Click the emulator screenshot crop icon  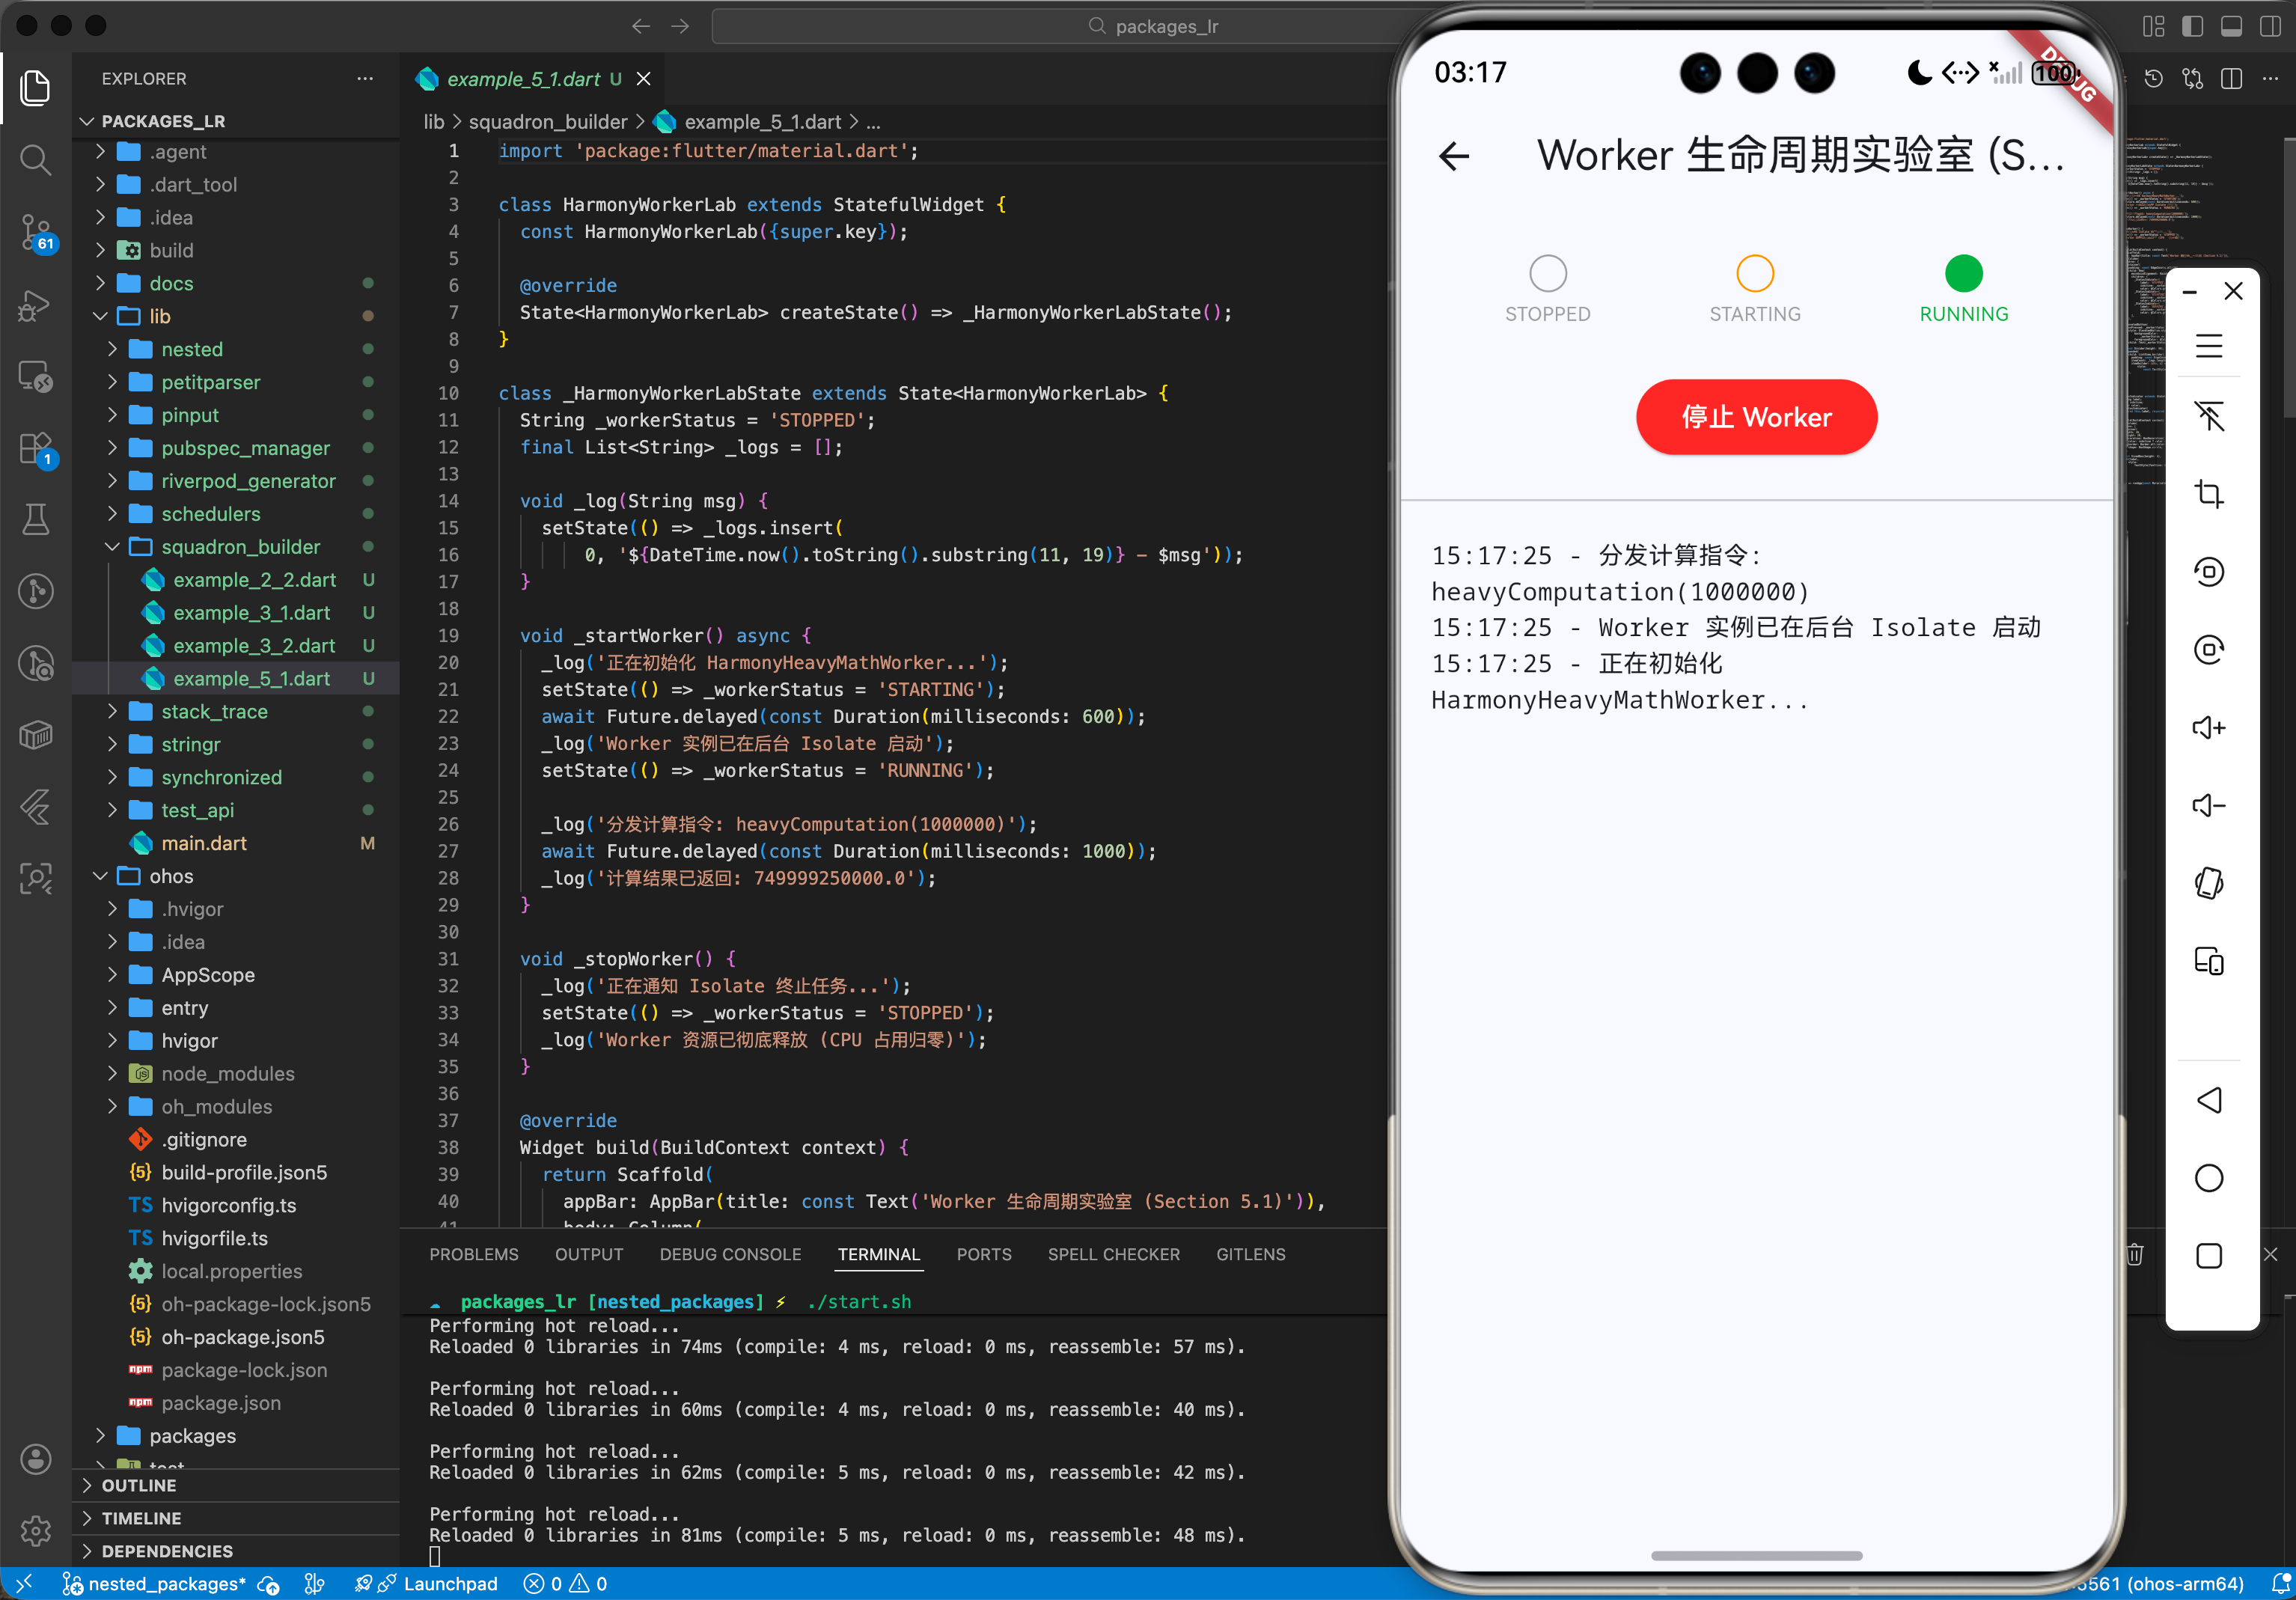2208,494
